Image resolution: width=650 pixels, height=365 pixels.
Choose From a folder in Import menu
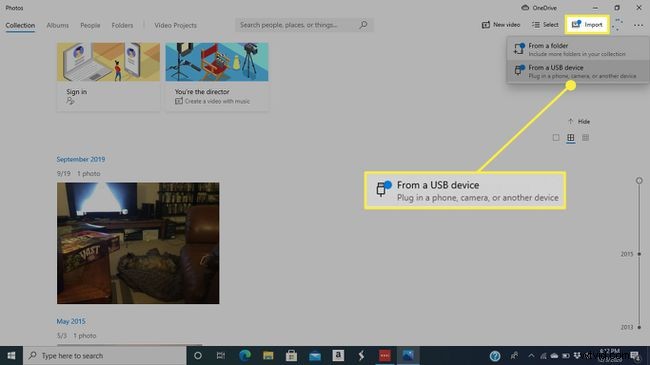click(577, 49)
